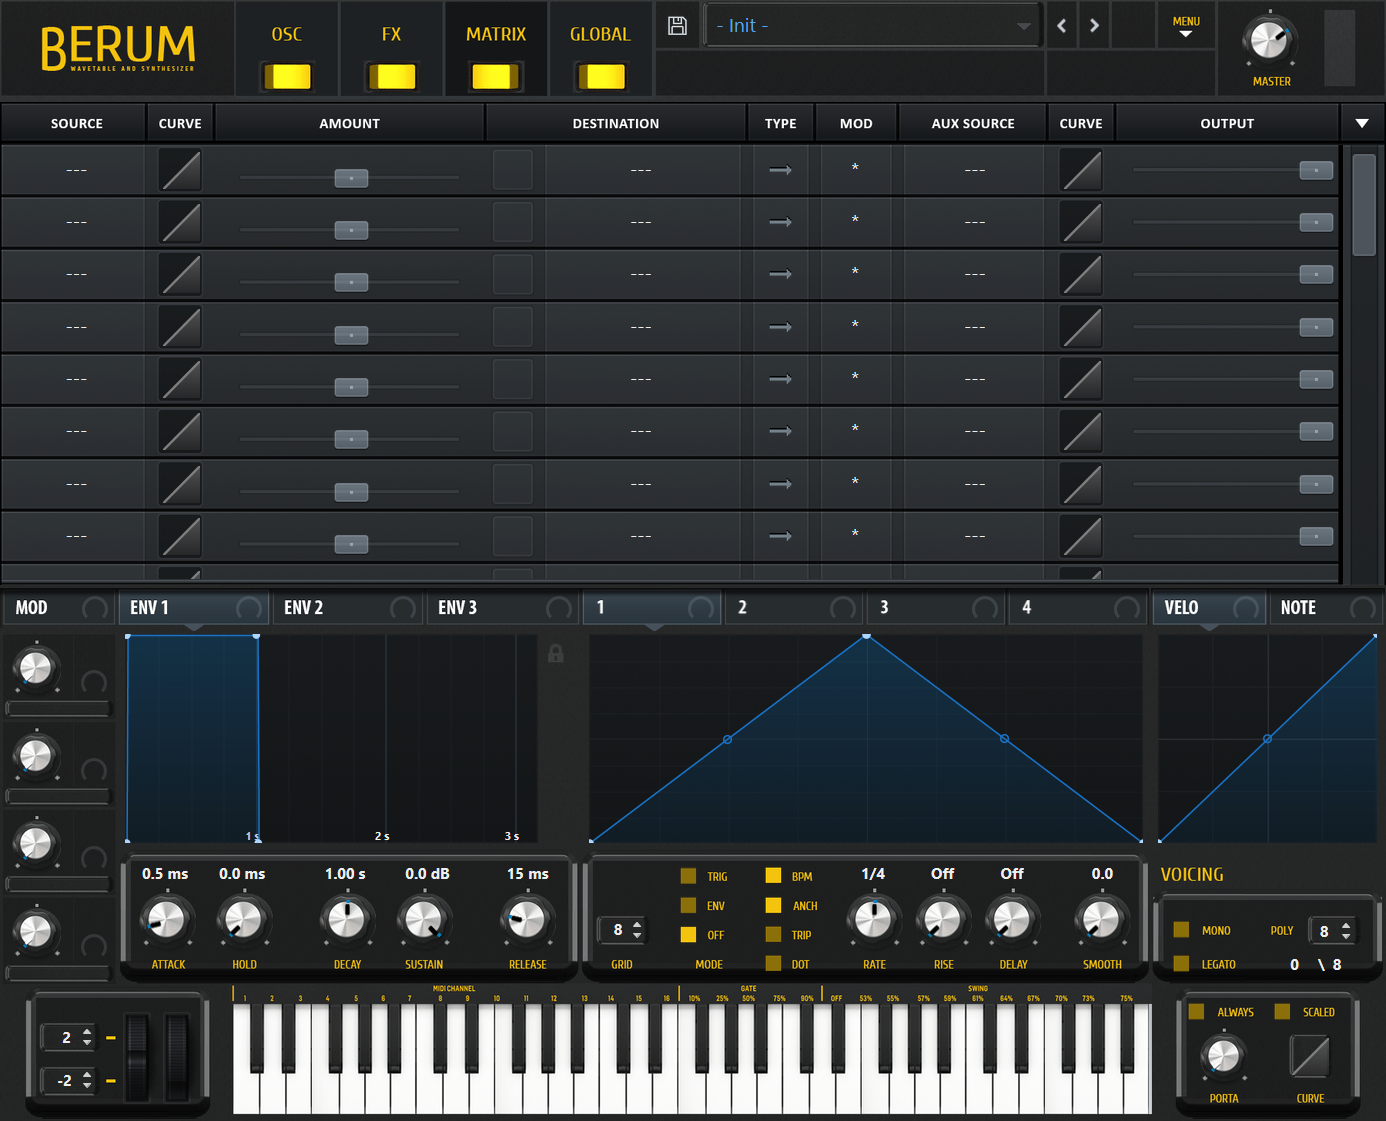Select the ENV 3 tab

[x=503, y=608]
